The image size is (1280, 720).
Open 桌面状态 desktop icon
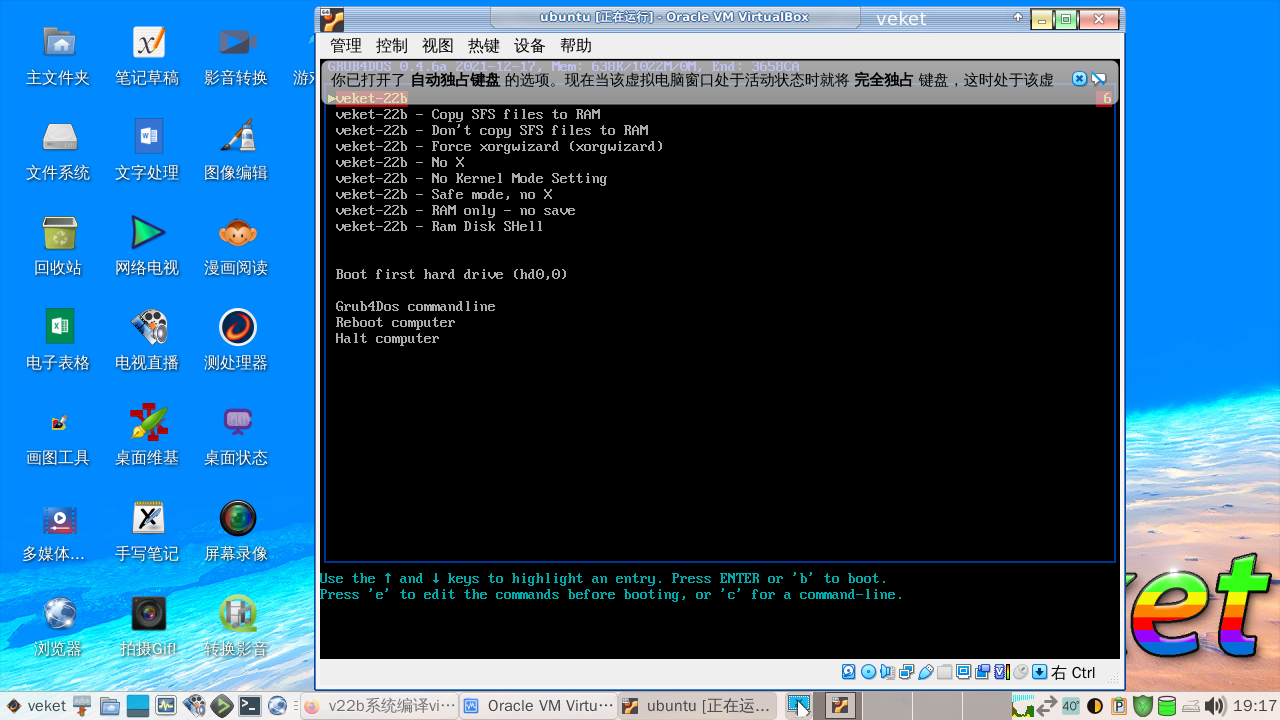point(236,437)
